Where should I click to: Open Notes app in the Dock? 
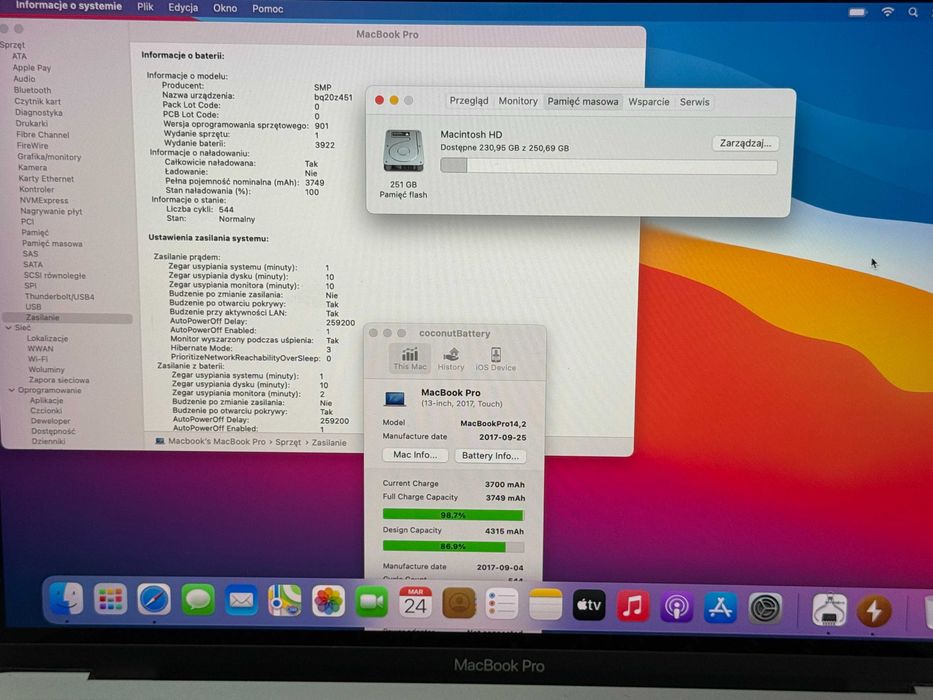[x=545, y=605]
